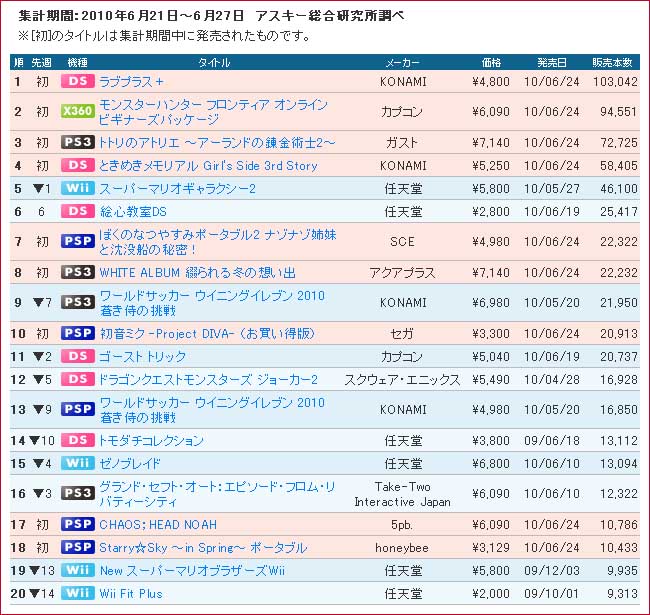The height and width of the screenshot is (615, 650).
Task: Open the 絵心教室DS title link
Action: 133,212
